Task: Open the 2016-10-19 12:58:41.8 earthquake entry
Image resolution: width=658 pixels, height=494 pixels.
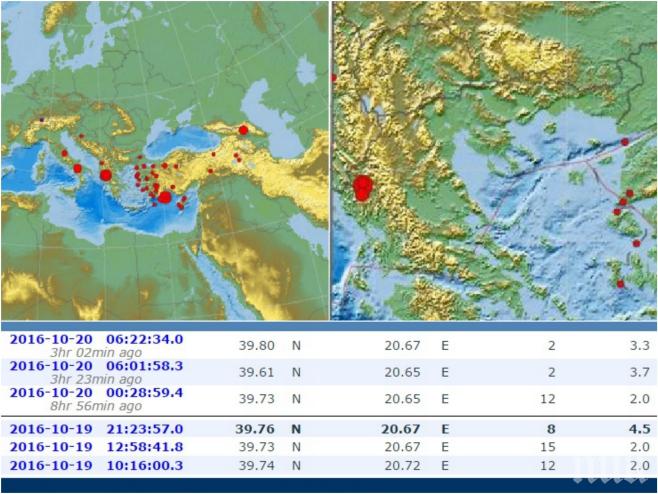Action: pos(96,448)
